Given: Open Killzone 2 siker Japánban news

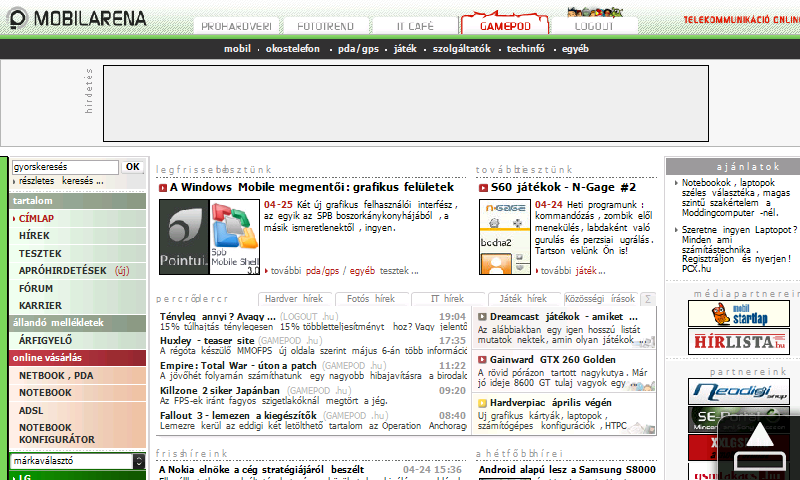Looking at the screenshot, I should point(220,390).
